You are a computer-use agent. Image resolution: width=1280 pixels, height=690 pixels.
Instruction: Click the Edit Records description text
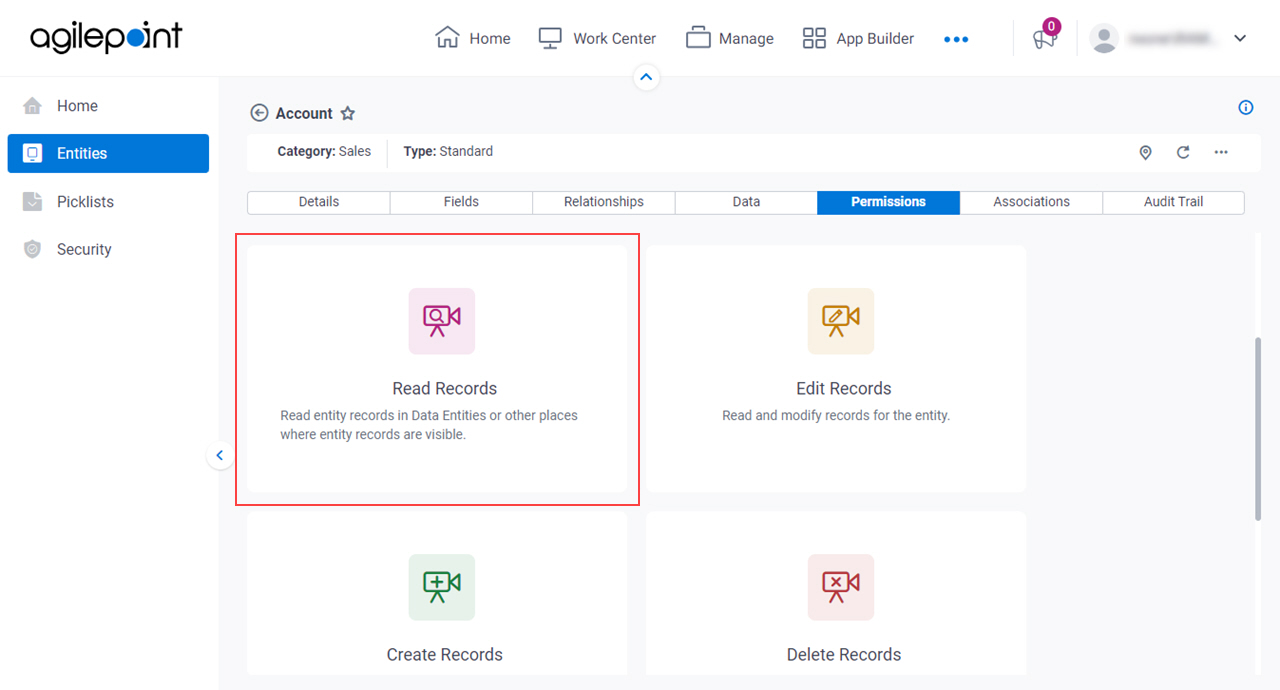(x=836, y=415)
